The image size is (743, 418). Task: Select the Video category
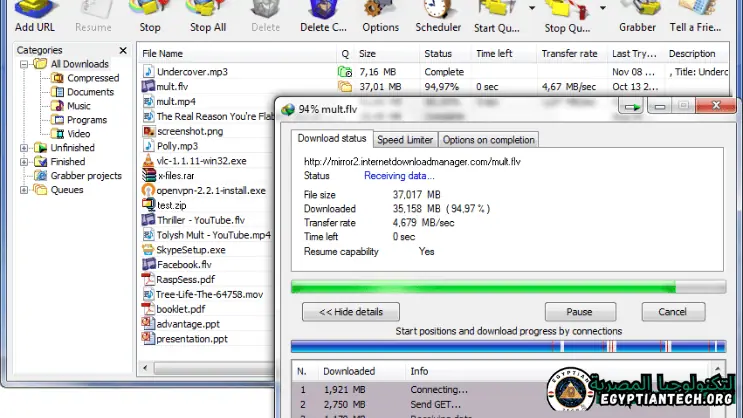pos(78,134)
